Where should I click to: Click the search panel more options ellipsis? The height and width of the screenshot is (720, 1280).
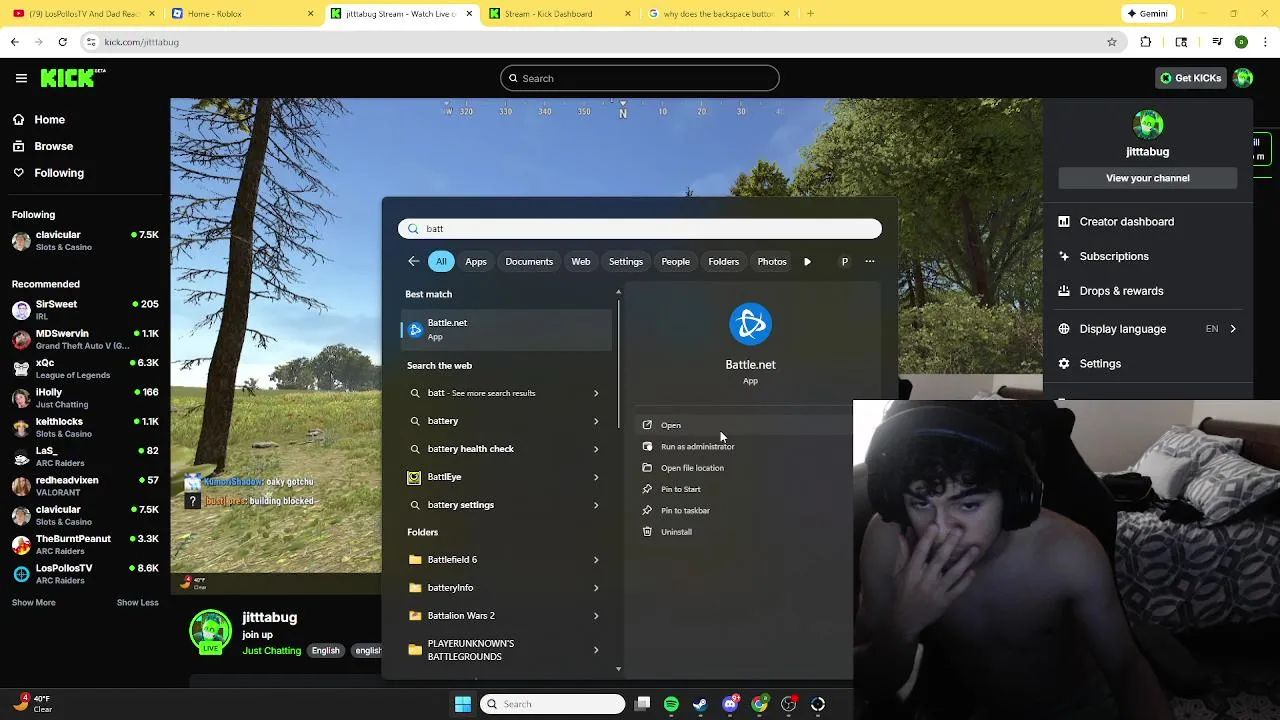click(x=870, y=261)
